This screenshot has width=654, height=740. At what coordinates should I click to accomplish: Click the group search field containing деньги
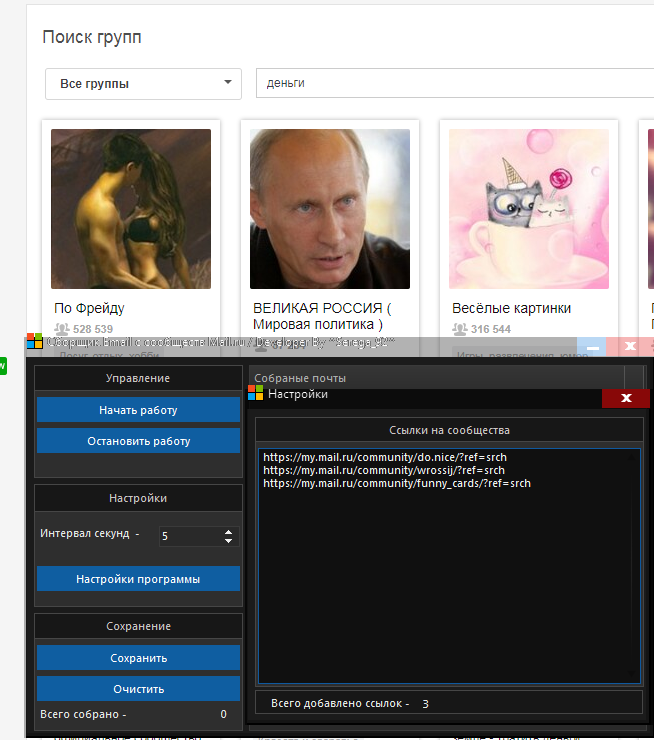coord(455,83)
